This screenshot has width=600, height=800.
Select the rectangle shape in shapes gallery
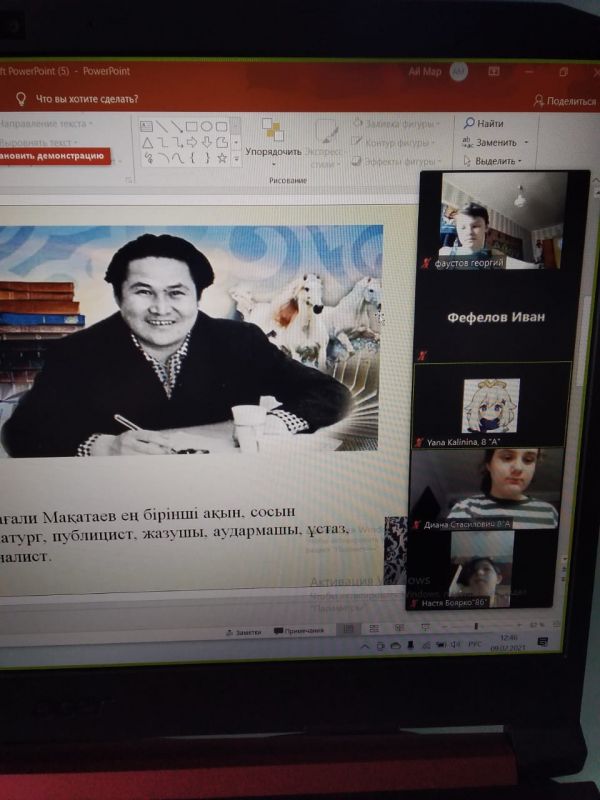coord(190,126)
